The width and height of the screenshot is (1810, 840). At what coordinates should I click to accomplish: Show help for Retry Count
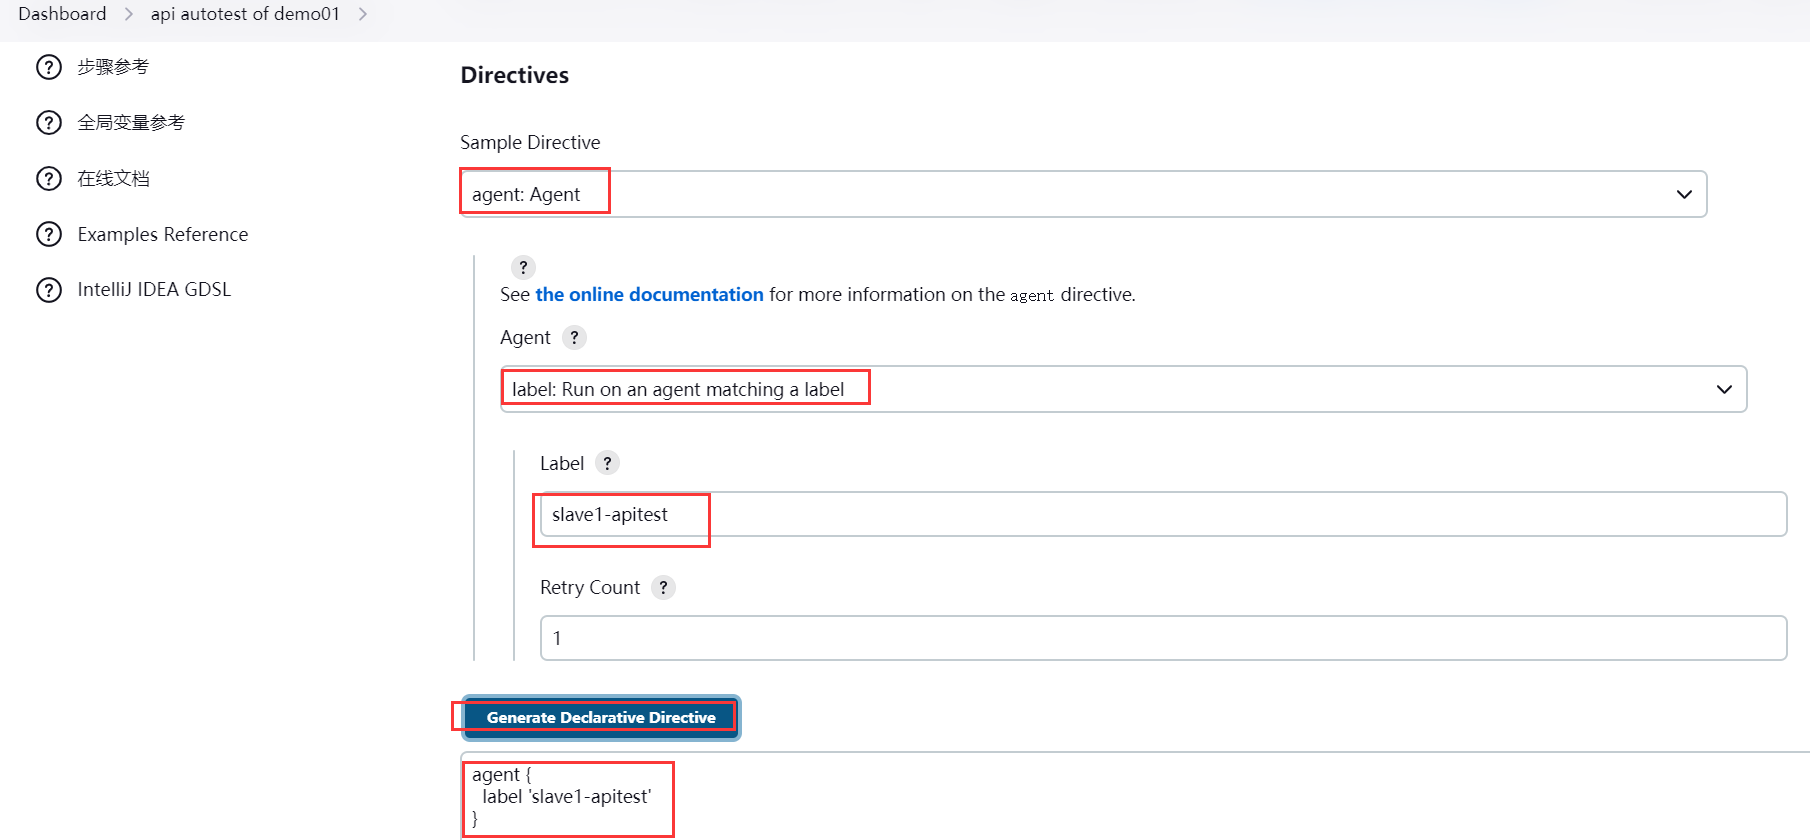pos(663,587)
